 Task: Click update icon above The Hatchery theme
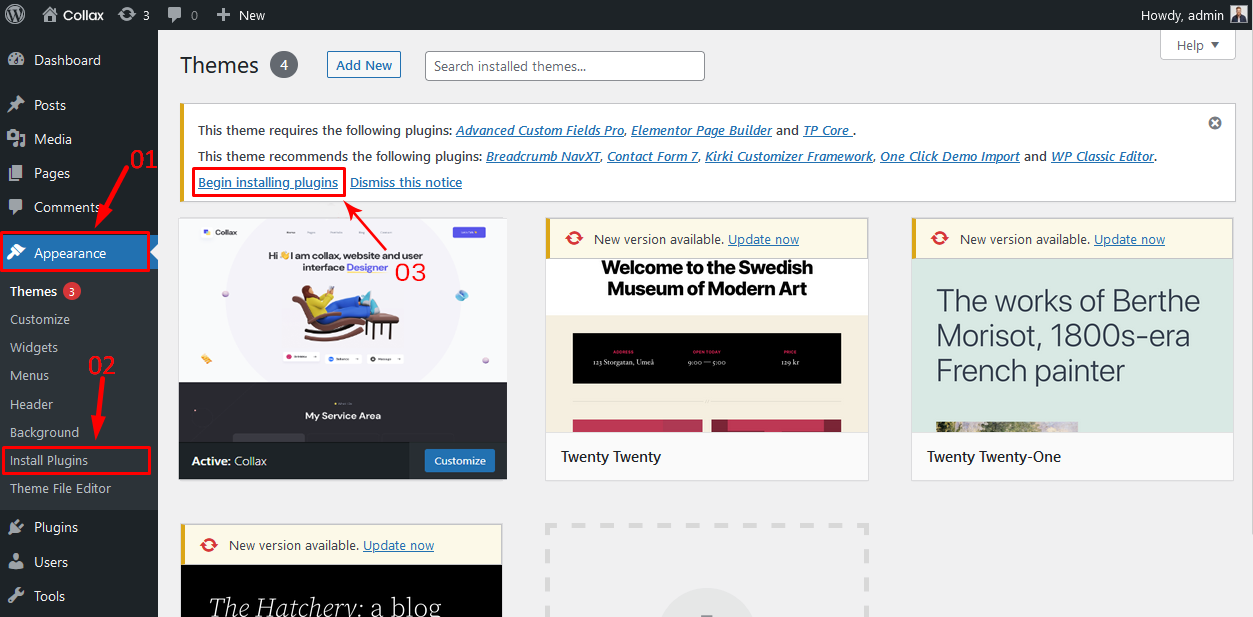[x=209, y=545]
